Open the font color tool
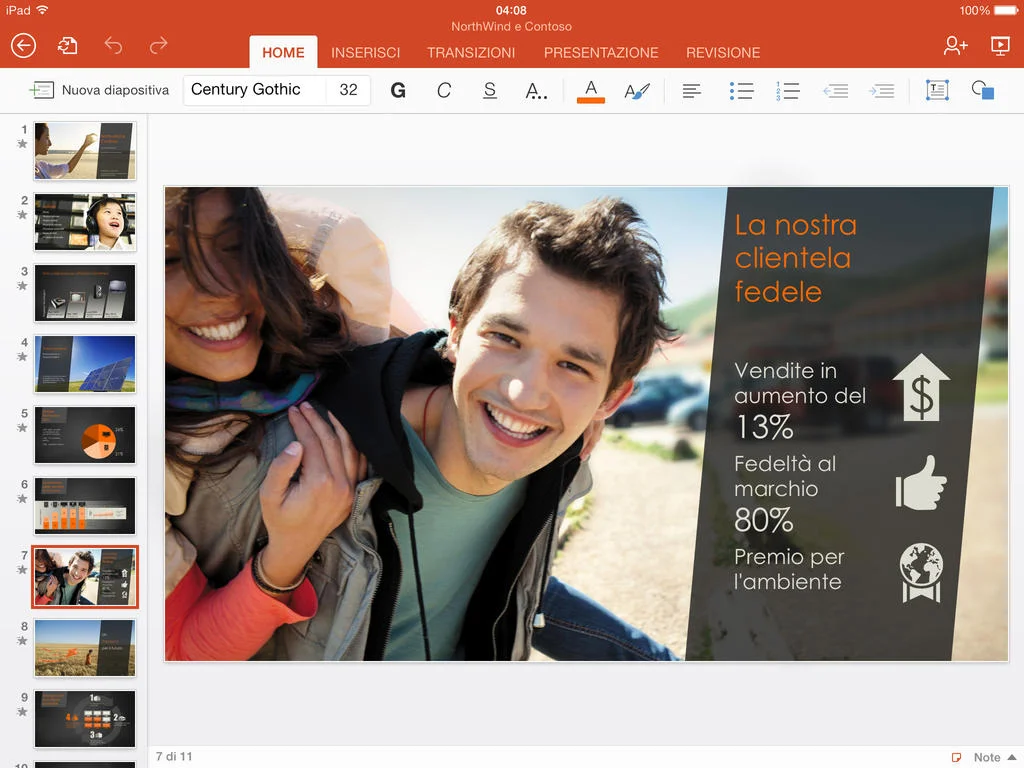The width and height of the screenshot is (1024, 768). point(589,90)
